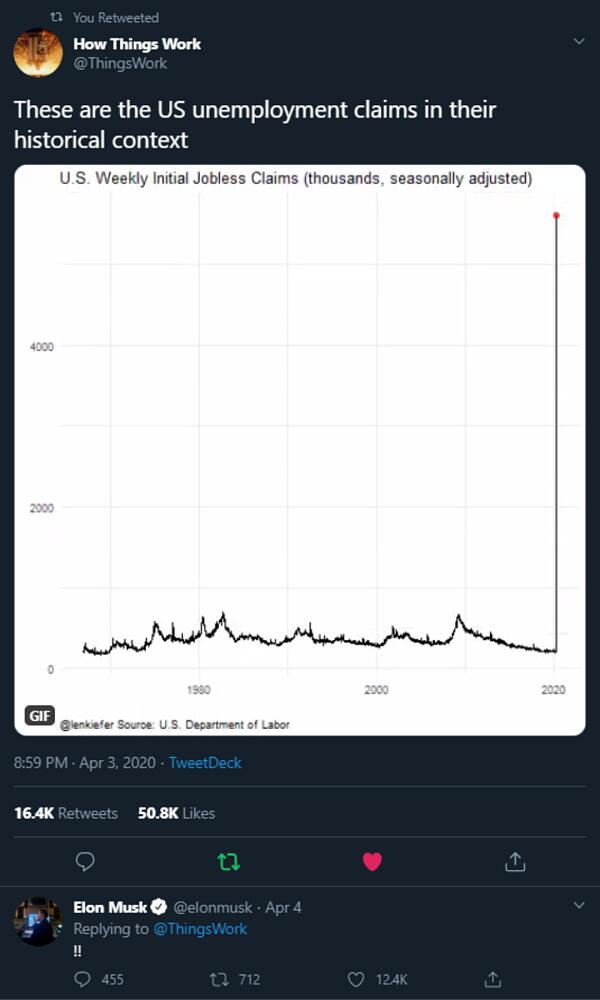The image size is (600, 1000).
Task: Click the reply icon under main tweet
Action: click(86, 861)
